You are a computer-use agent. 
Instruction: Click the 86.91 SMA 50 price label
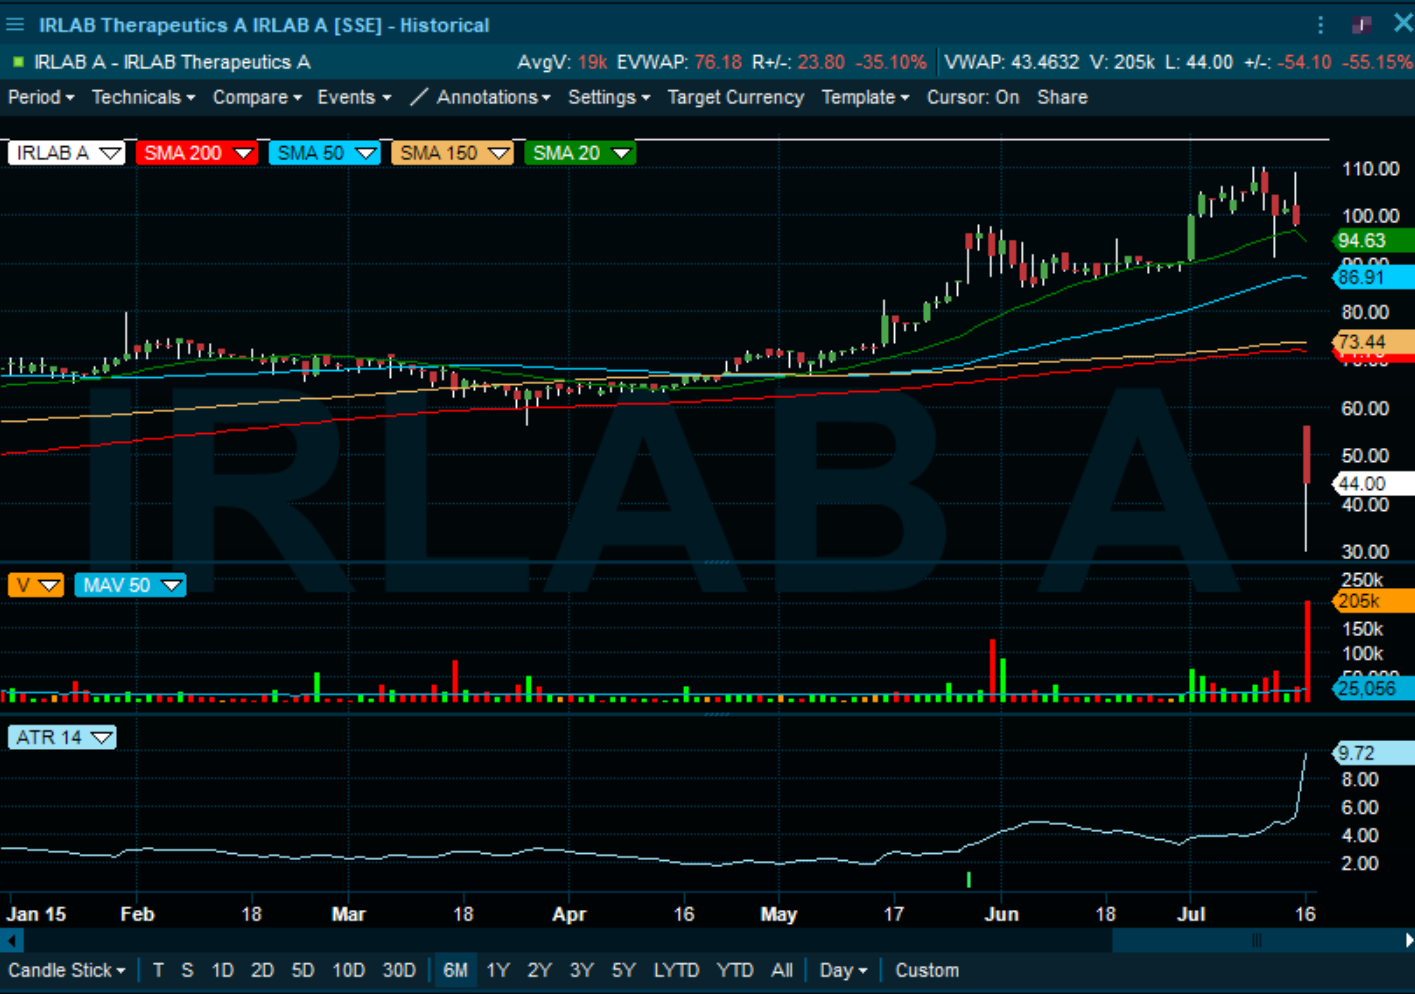(x=1374, y=277)
